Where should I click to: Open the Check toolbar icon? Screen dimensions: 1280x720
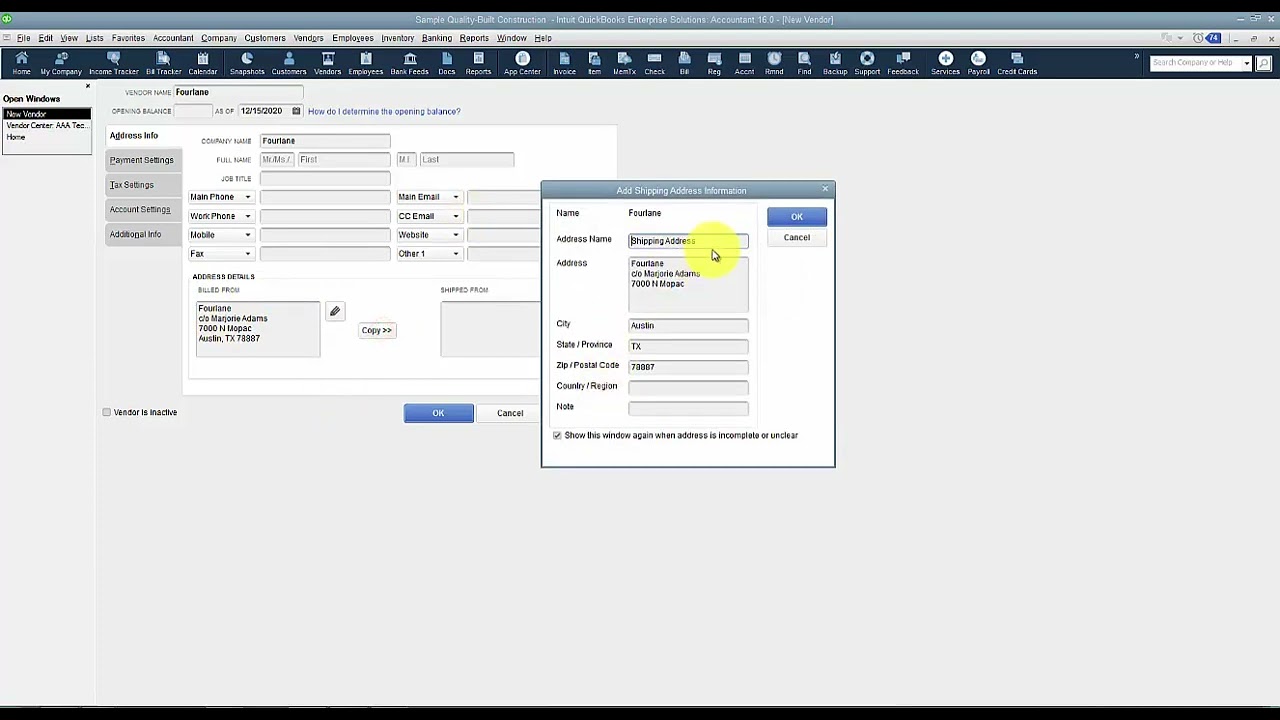(654, 63)
